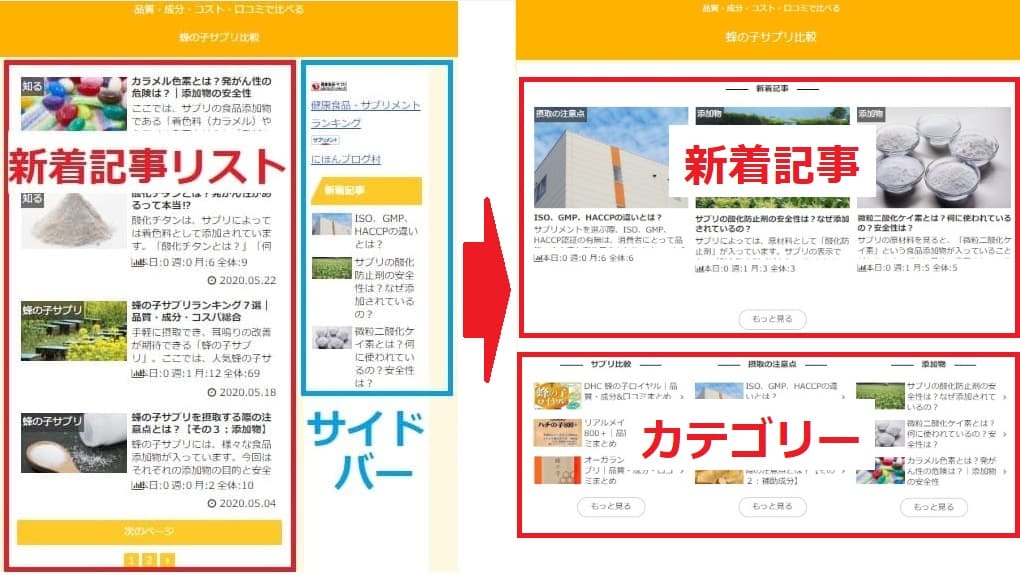The width and height of the screenshot is (1020, 575).
Task: Click the chart icon beside 月:2 全体:10
Action: [x=137, y=485]
